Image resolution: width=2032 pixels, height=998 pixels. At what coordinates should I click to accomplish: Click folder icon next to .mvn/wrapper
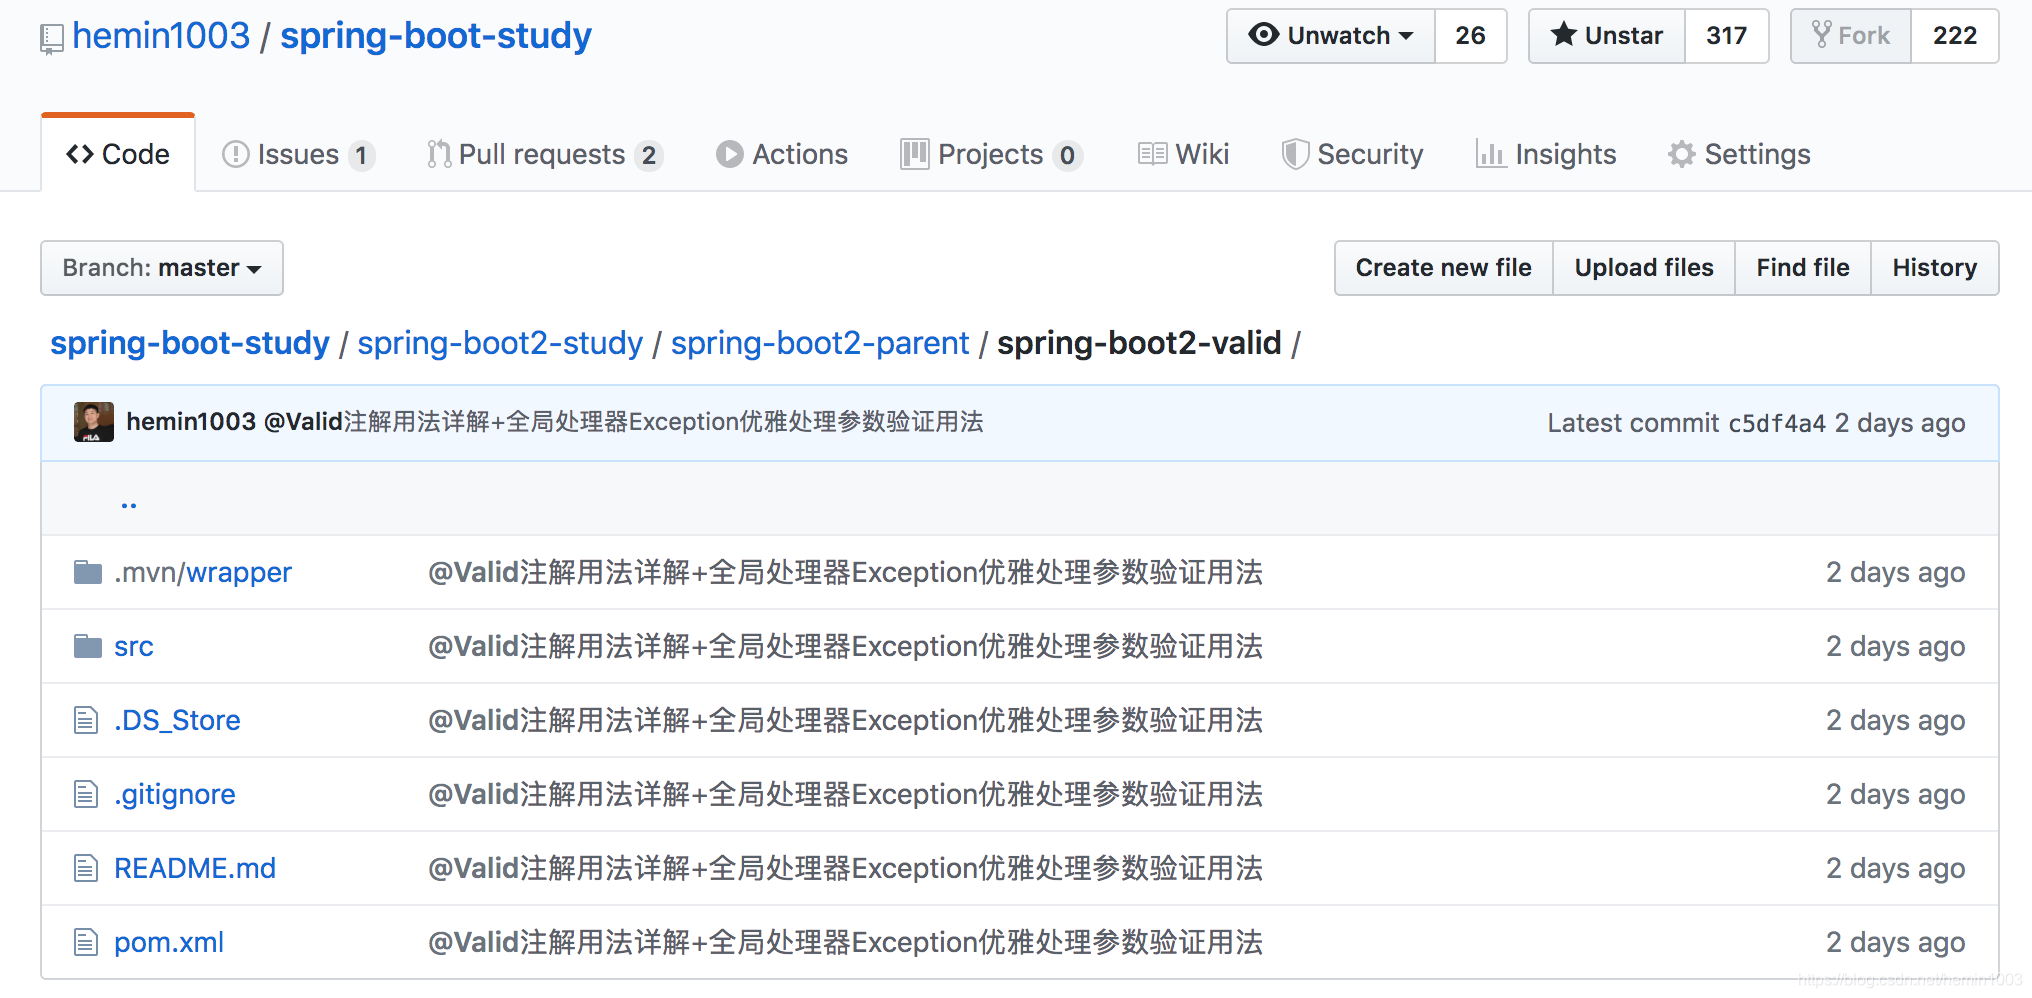point(88,572)
